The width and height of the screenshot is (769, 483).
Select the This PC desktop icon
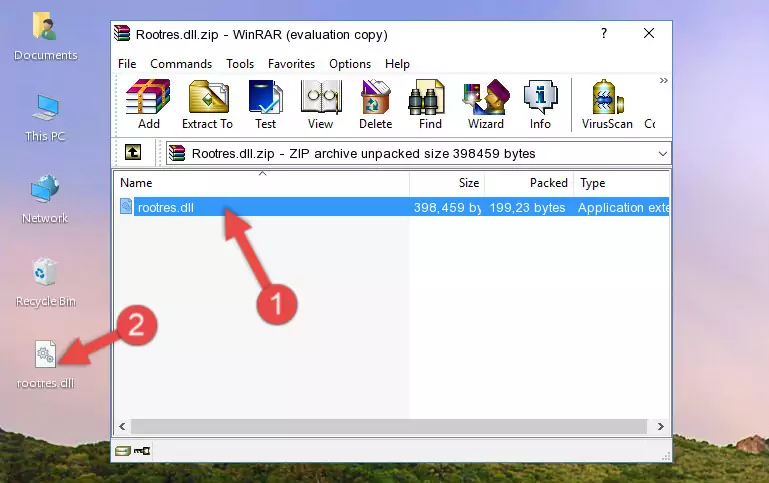tap(45, 118)
